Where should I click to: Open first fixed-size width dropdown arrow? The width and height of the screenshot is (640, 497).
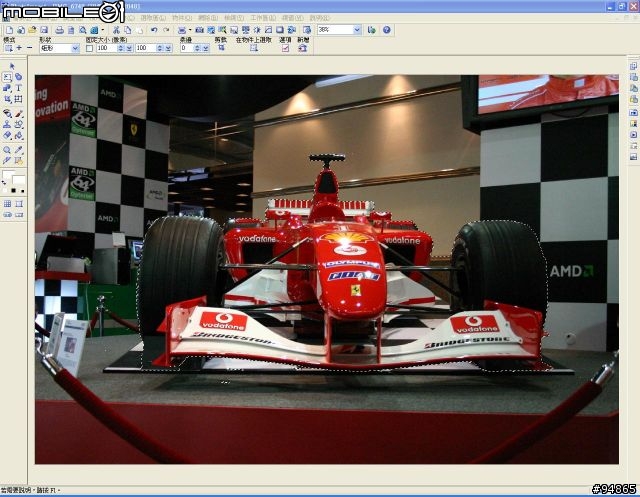pyautogui.click(x=129, y=48)
